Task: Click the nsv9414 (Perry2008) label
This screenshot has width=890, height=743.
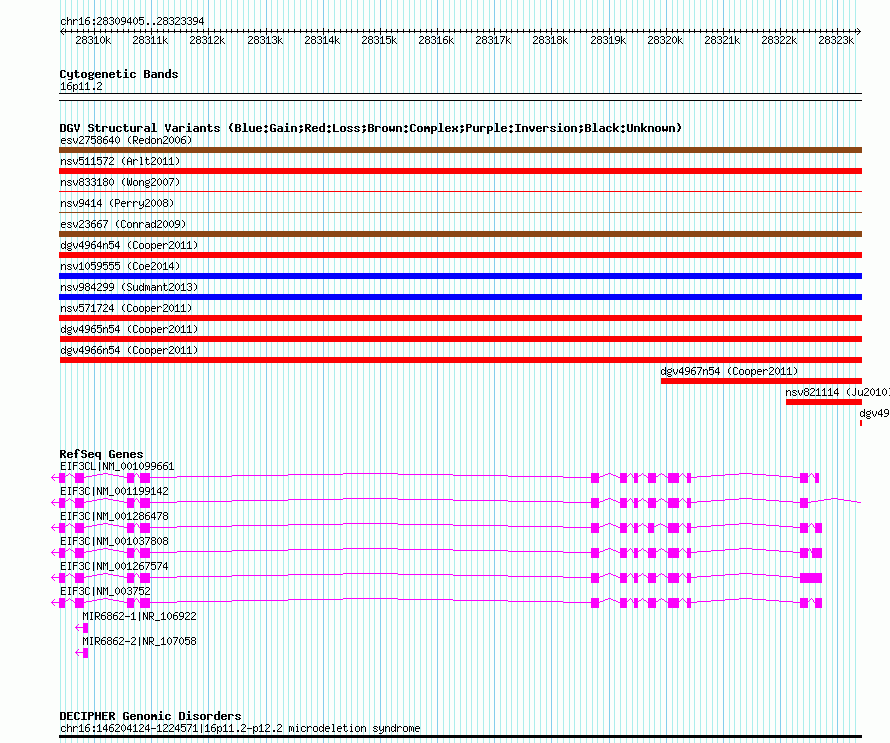Action: [x=117, y=203]
